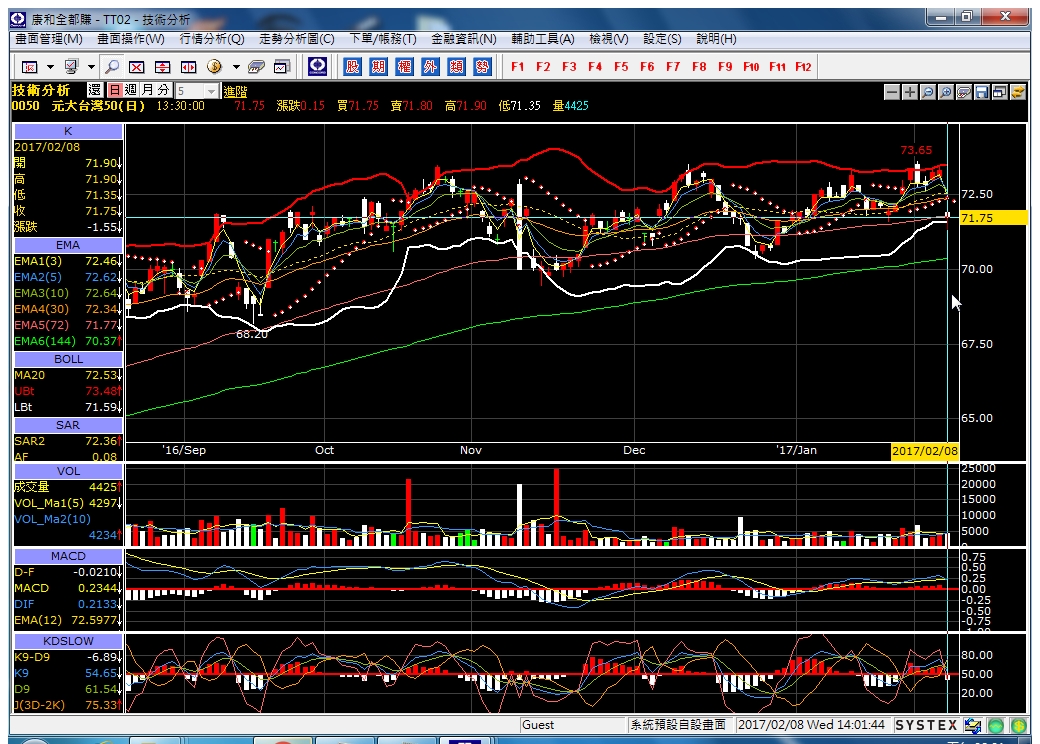The height and width of the screenshot is (744, 1040).
Task: Click the F12 shortcut button
Action: tap(803, 66)
